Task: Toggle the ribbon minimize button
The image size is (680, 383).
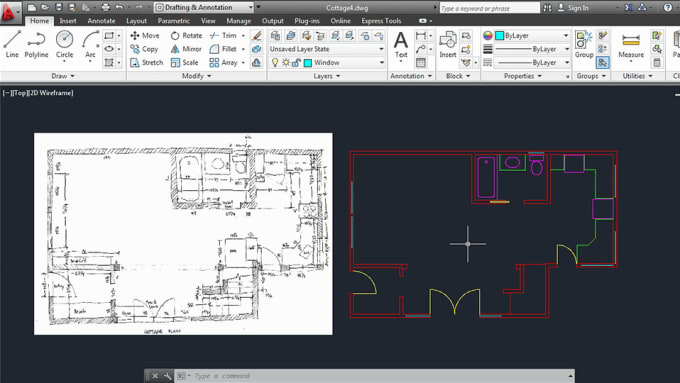Action: coord(422,21)
